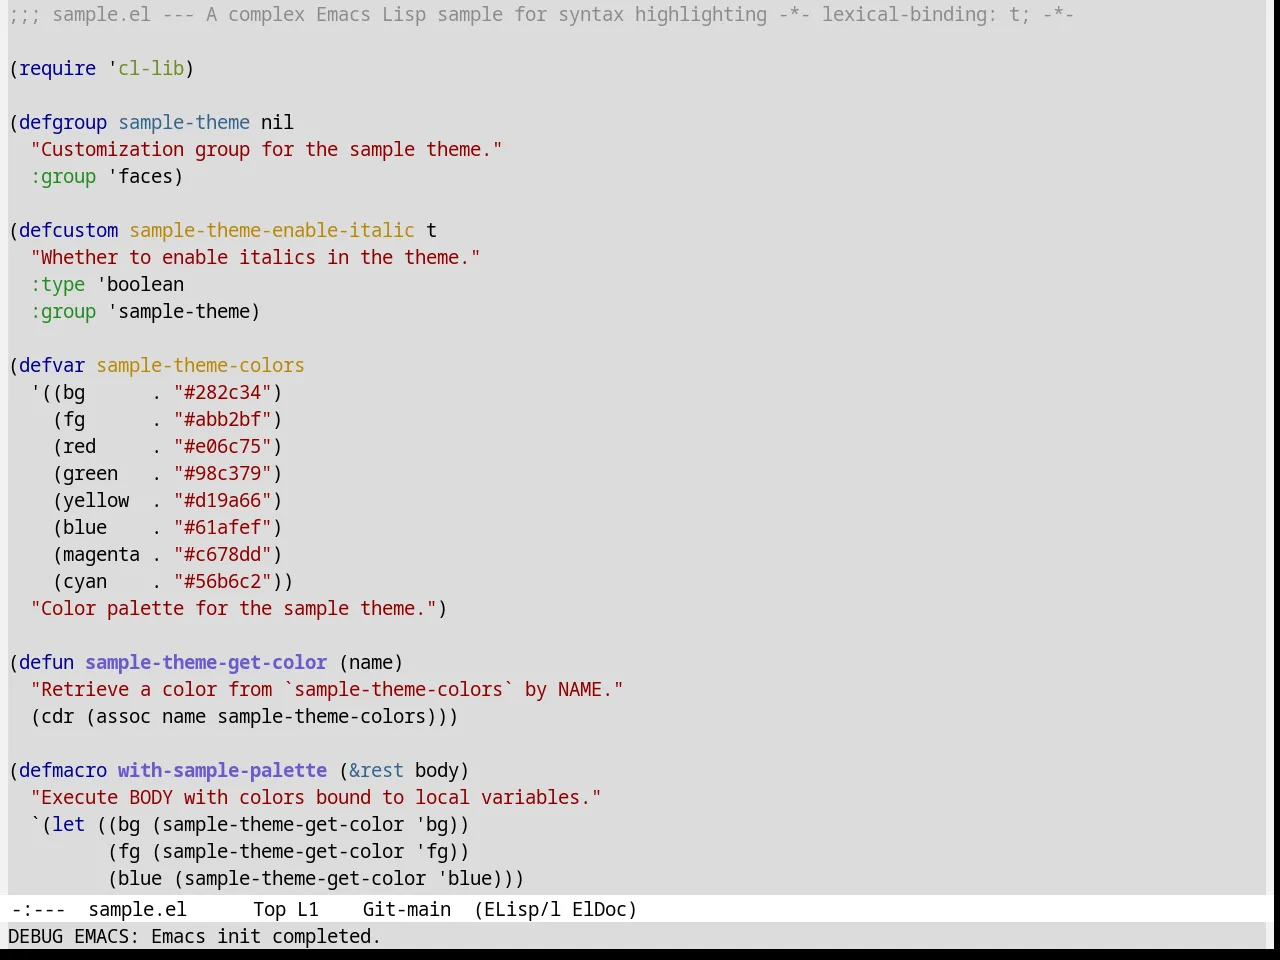Click the 'cl-lib' symbol
This screenshot has height=960, width=1280.
pyautogui.click(x=151, y=68)
